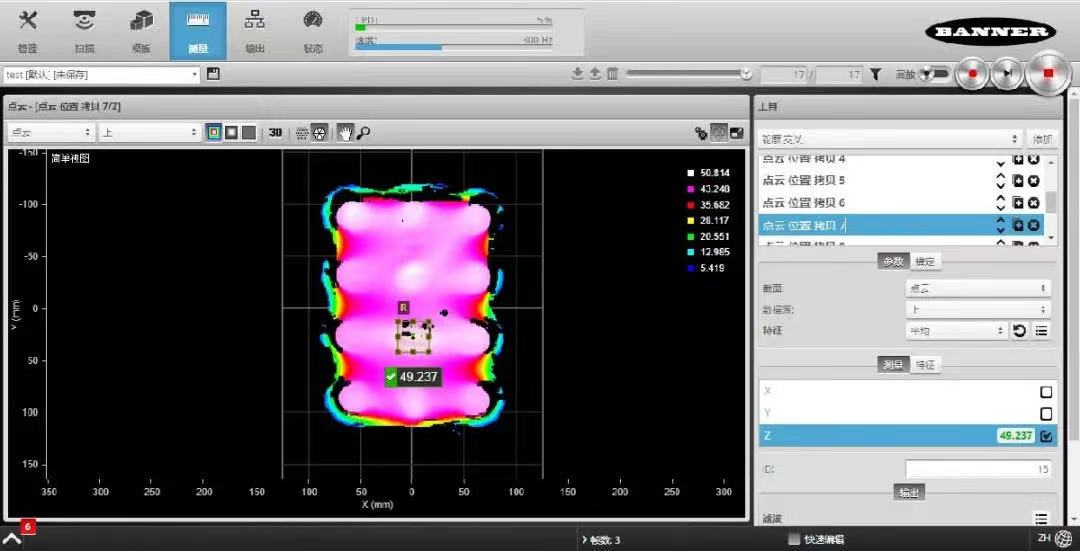Screen dimensions: 1080x551
Task: Select the uniform gray view-mode icon
Action: (249, 132)
